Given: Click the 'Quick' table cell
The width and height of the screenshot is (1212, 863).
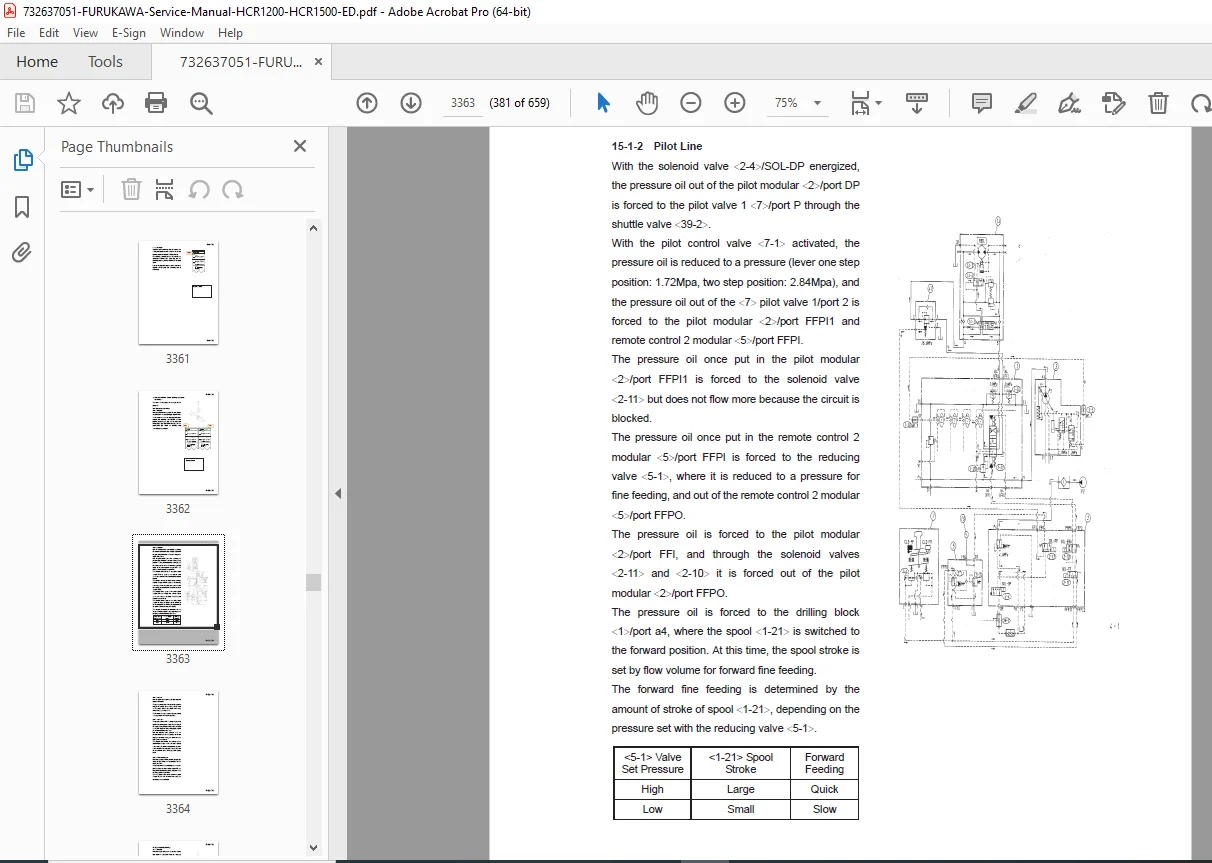Looking at the screenshot, I should [x=824, y=789].
